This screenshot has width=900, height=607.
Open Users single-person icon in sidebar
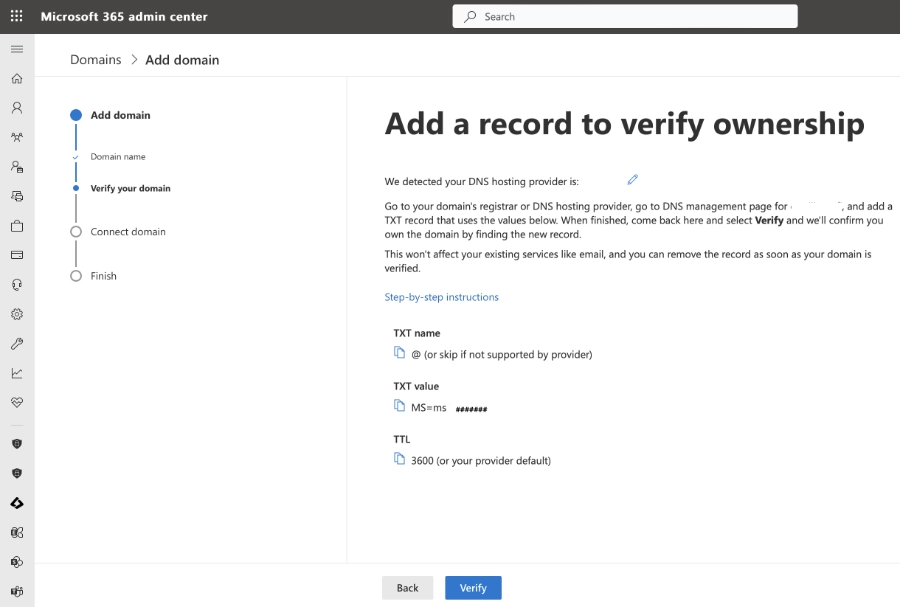17,108
